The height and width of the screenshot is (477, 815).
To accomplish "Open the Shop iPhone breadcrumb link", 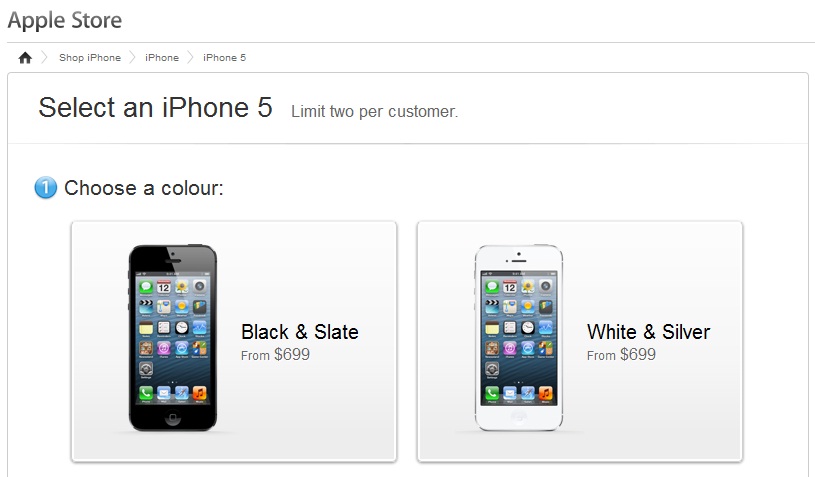I will click(90, 58).
